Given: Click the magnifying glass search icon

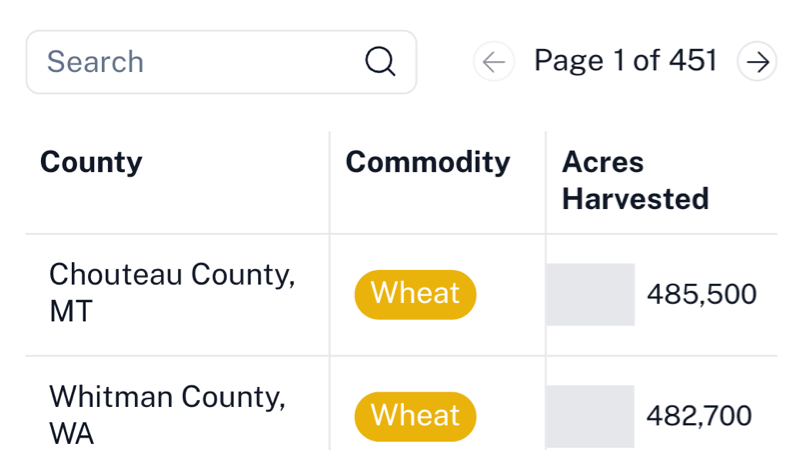Looking at the screenshot, I should 380,62.
